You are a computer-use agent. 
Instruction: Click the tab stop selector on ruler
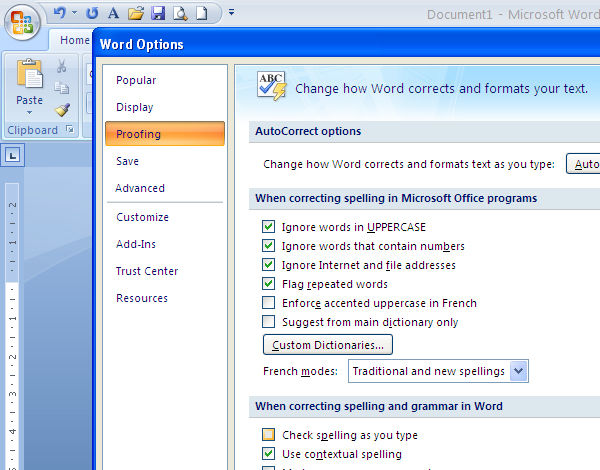[x=13, y=155]
